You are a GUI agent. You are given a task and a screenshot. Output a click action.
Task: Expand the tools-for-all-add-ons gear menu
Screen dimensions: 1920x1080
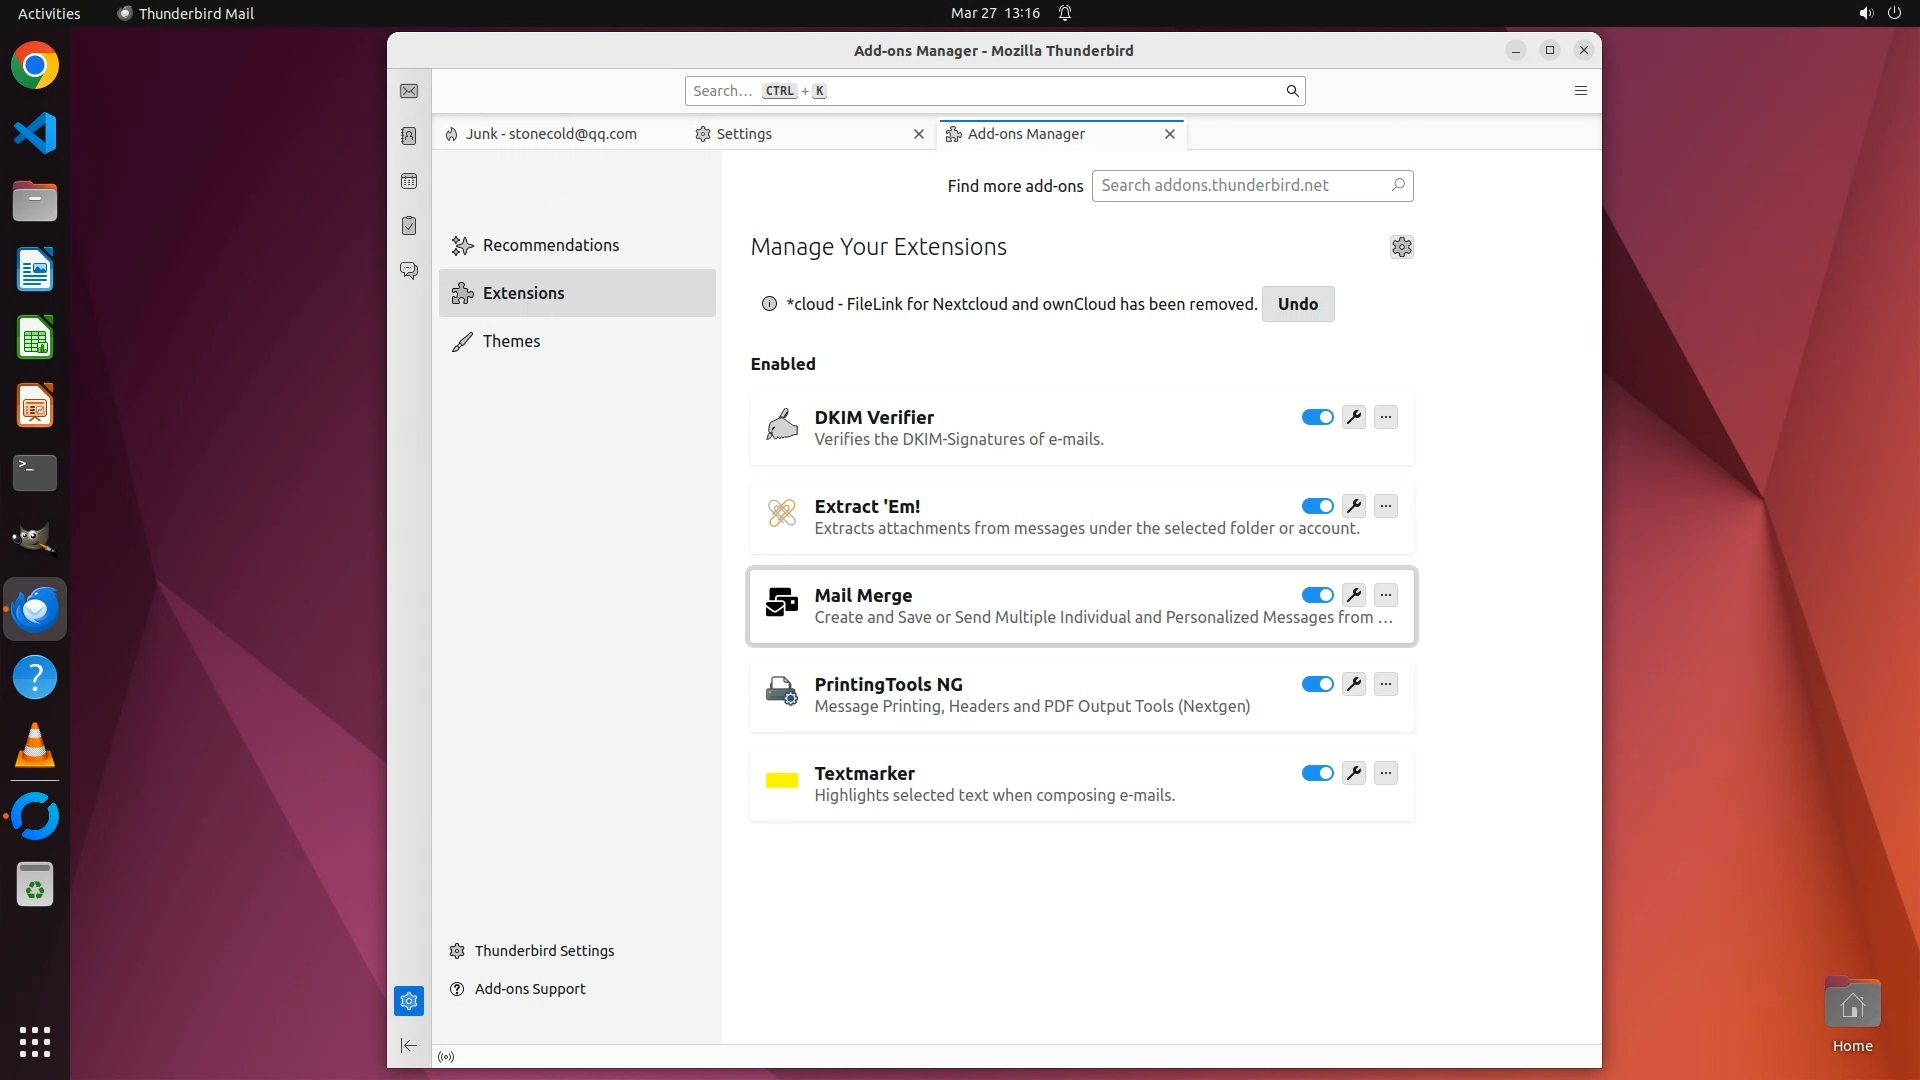click(1401, 247)
